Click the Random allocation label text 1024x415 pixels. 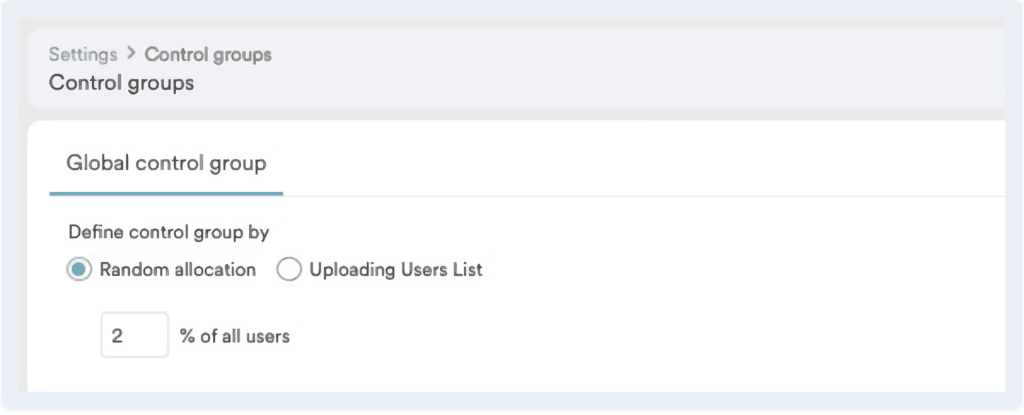tap(177, 270)
